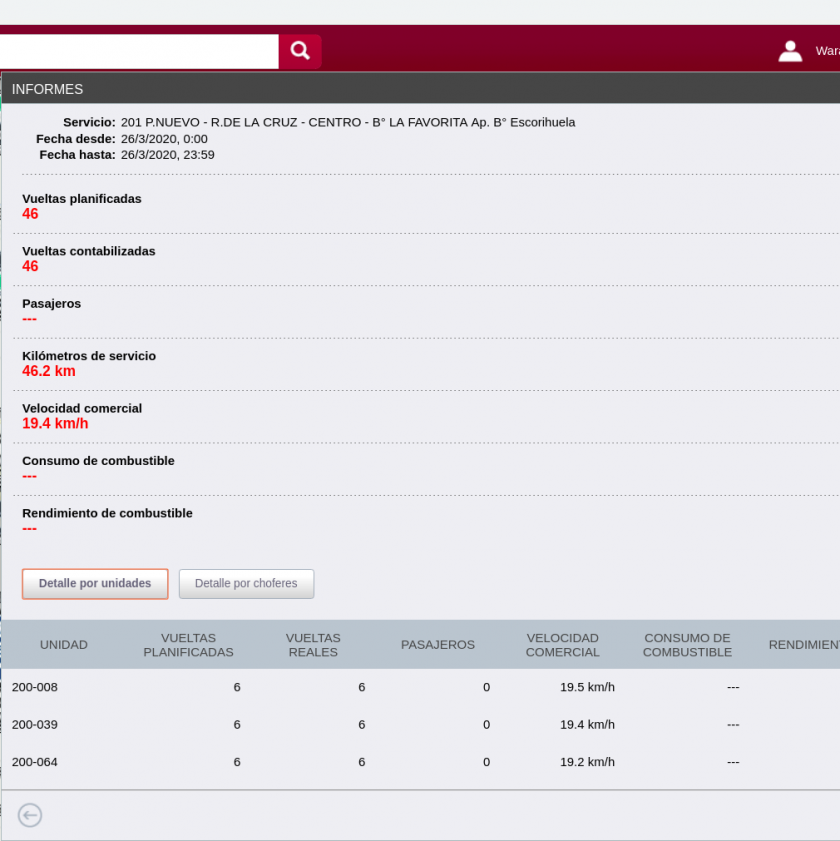Click the VUELTAS PLANIFICADAS column header
This screenshot has width=840, height=841.
pyautogui.click(x=188, y=645)
